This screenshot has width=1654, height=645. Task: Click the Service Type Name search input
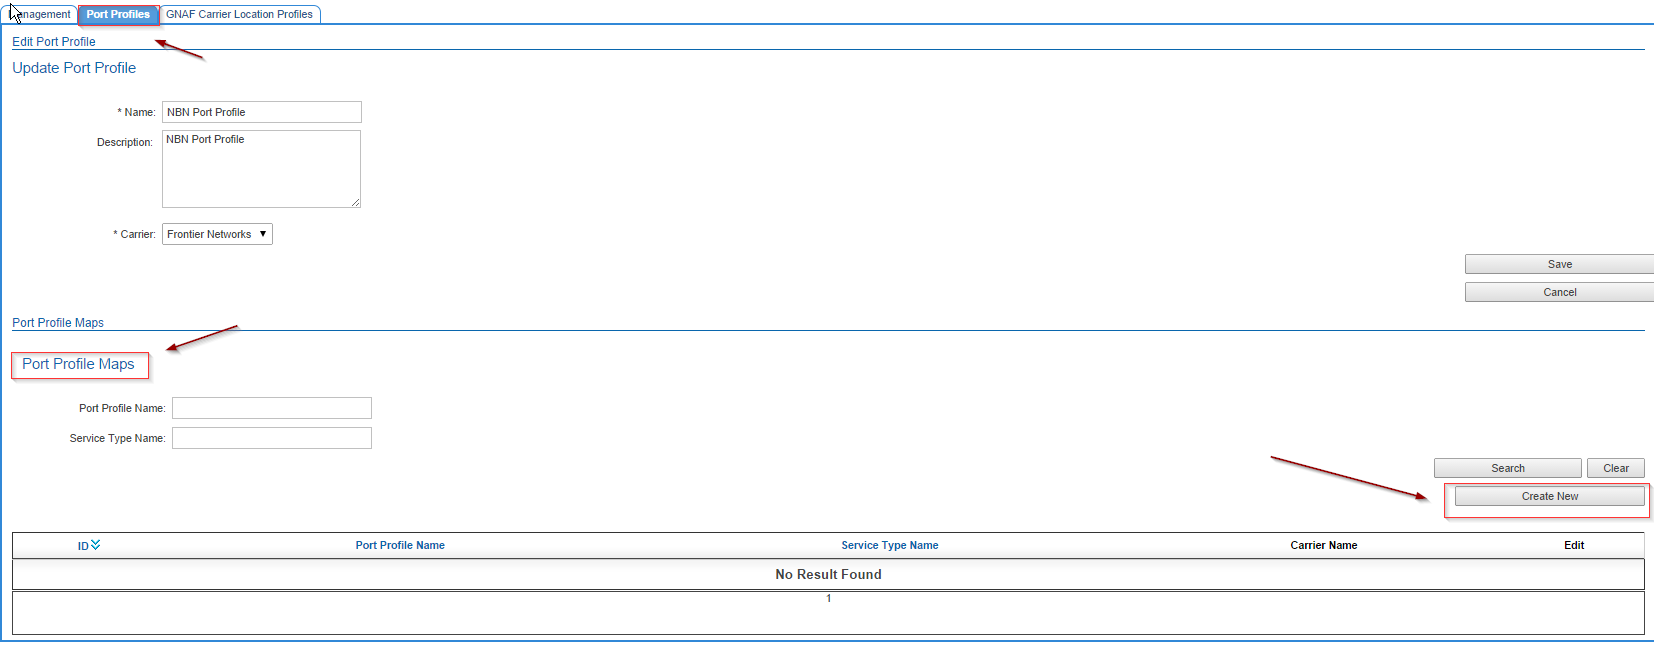click(271, 438)
